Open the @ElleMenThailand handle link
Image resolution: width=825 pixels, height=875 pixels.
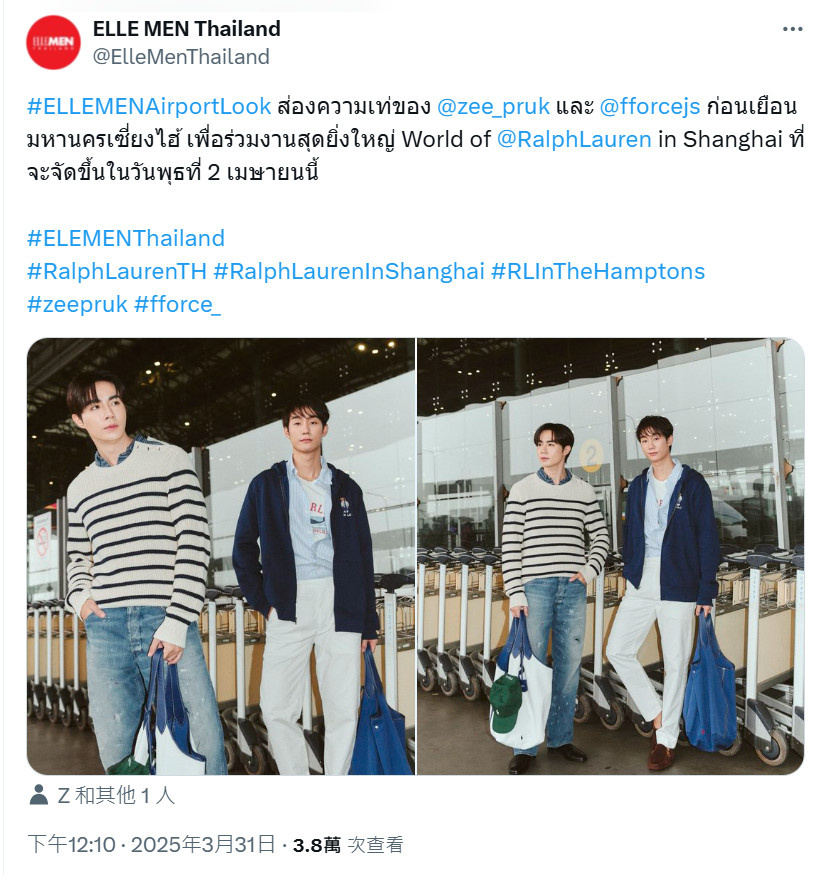pos(181,56)
